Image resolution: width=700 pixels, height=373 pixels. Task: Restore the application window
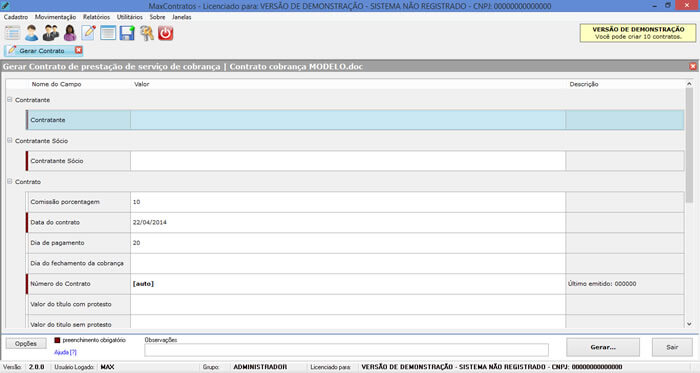pos(668,5)
